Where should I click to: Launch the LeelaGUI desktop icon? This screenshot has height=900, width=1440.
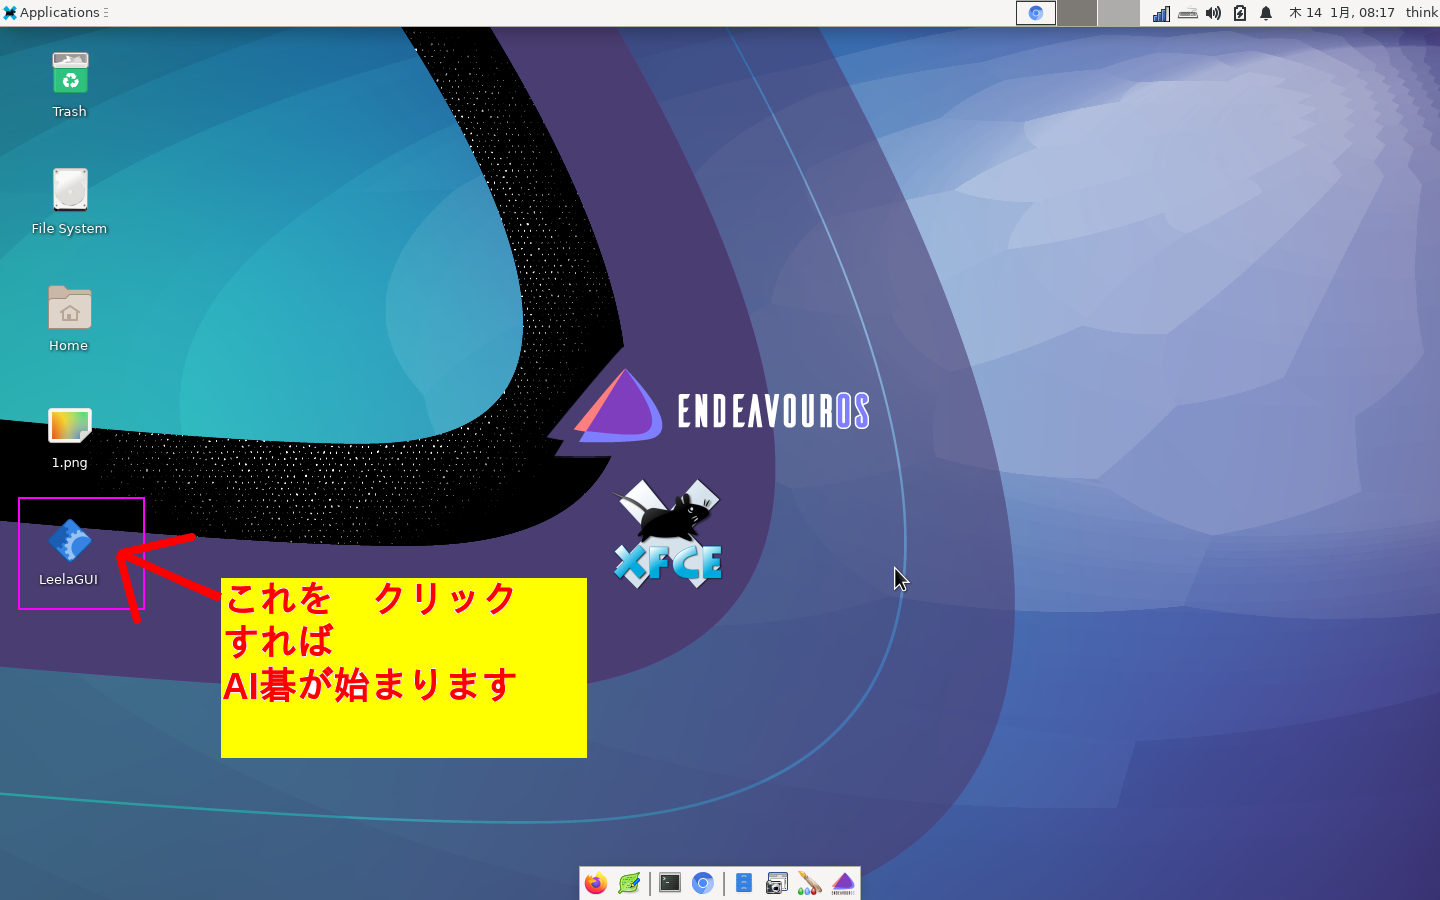tap(70, 553)
